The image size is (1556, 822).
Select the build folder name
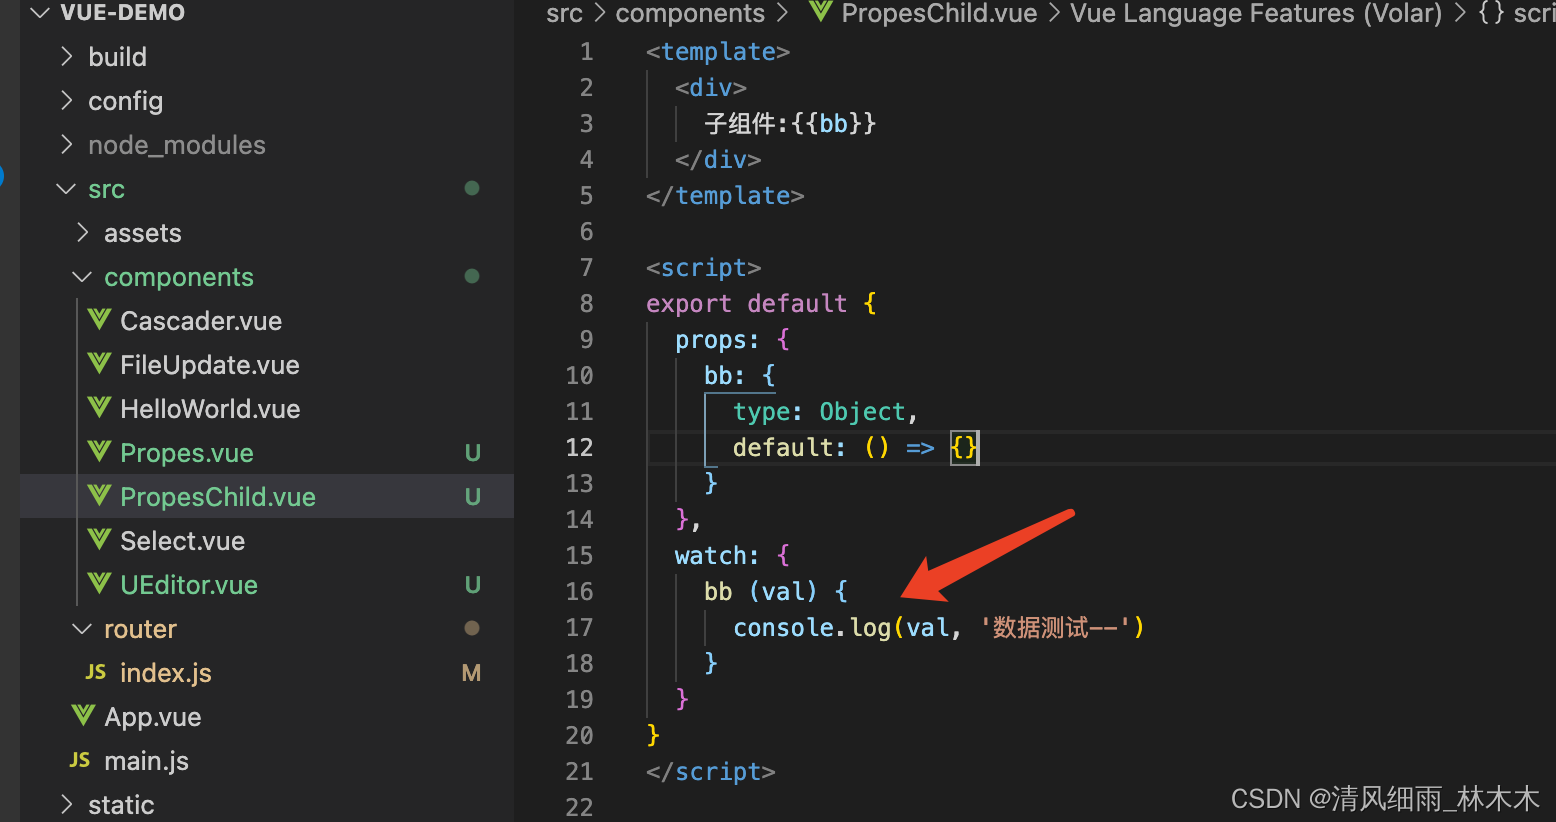click(117, 57)
